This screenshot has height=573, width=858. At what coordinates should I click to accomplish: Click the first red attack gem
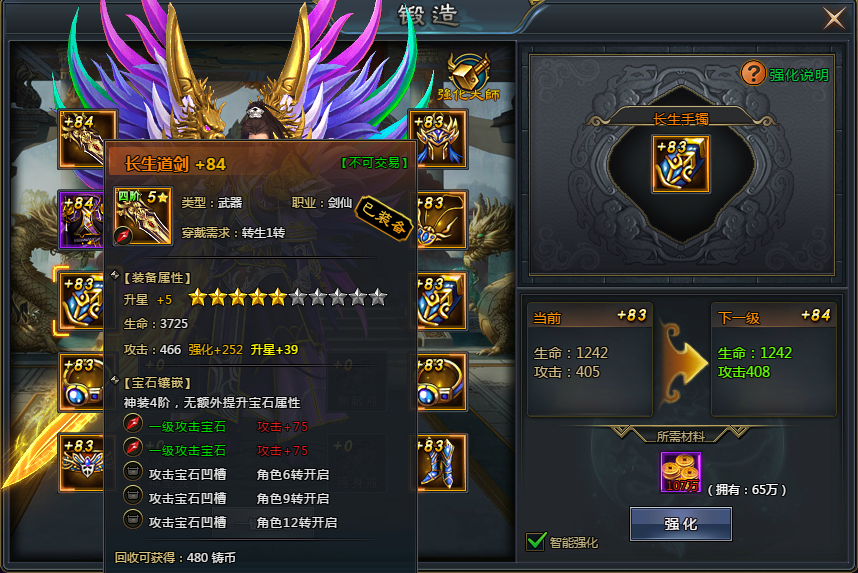132,424
